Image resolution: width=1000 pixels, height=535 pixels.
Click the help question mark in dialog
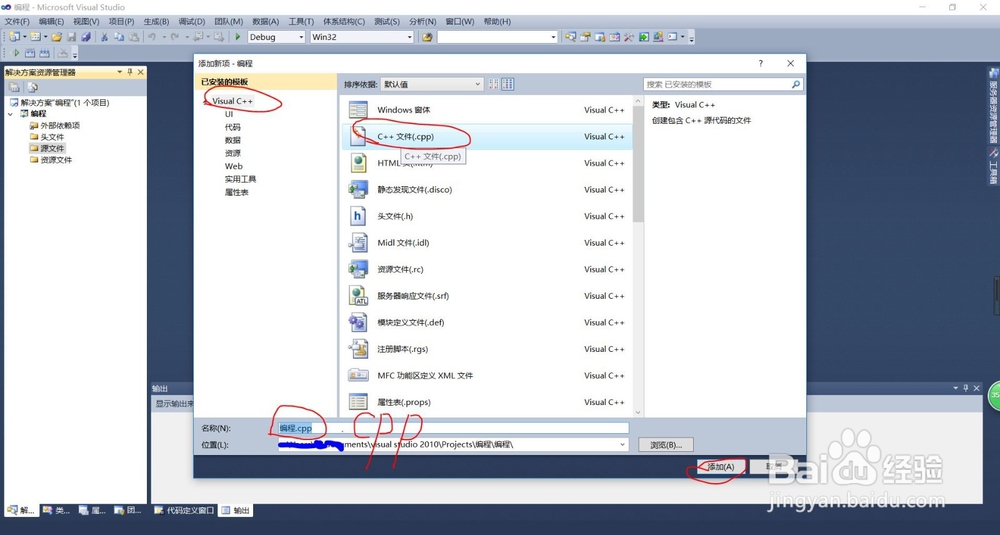click(x=760, y=63)
